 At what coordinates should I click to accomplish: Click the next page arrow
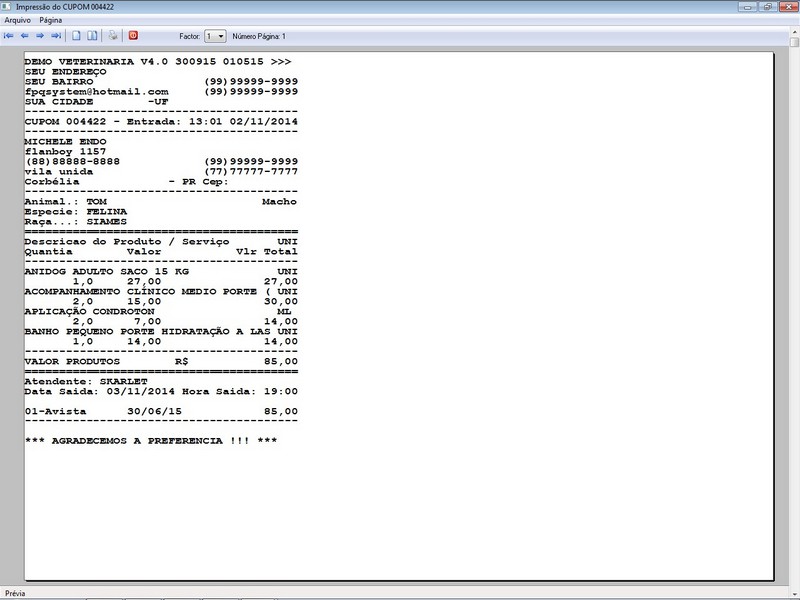[x=40, y=36]
